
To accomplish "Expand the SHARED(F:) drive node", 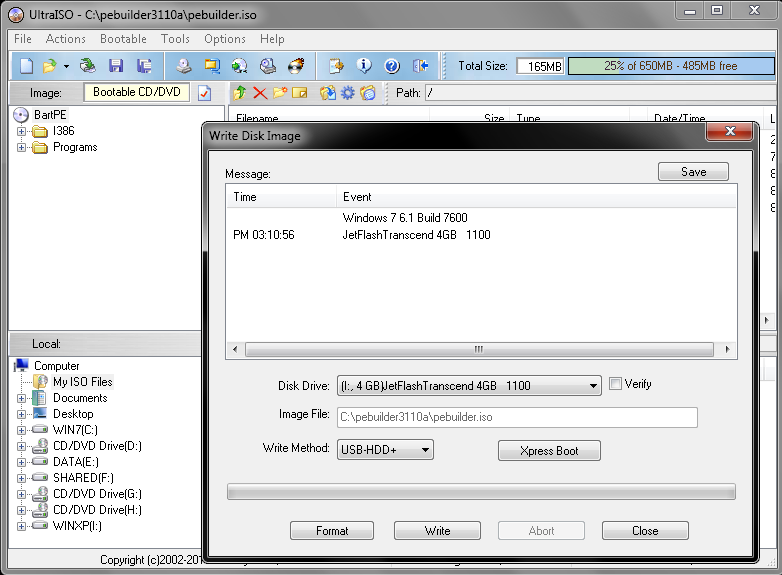I will click(x=21, y=478).
